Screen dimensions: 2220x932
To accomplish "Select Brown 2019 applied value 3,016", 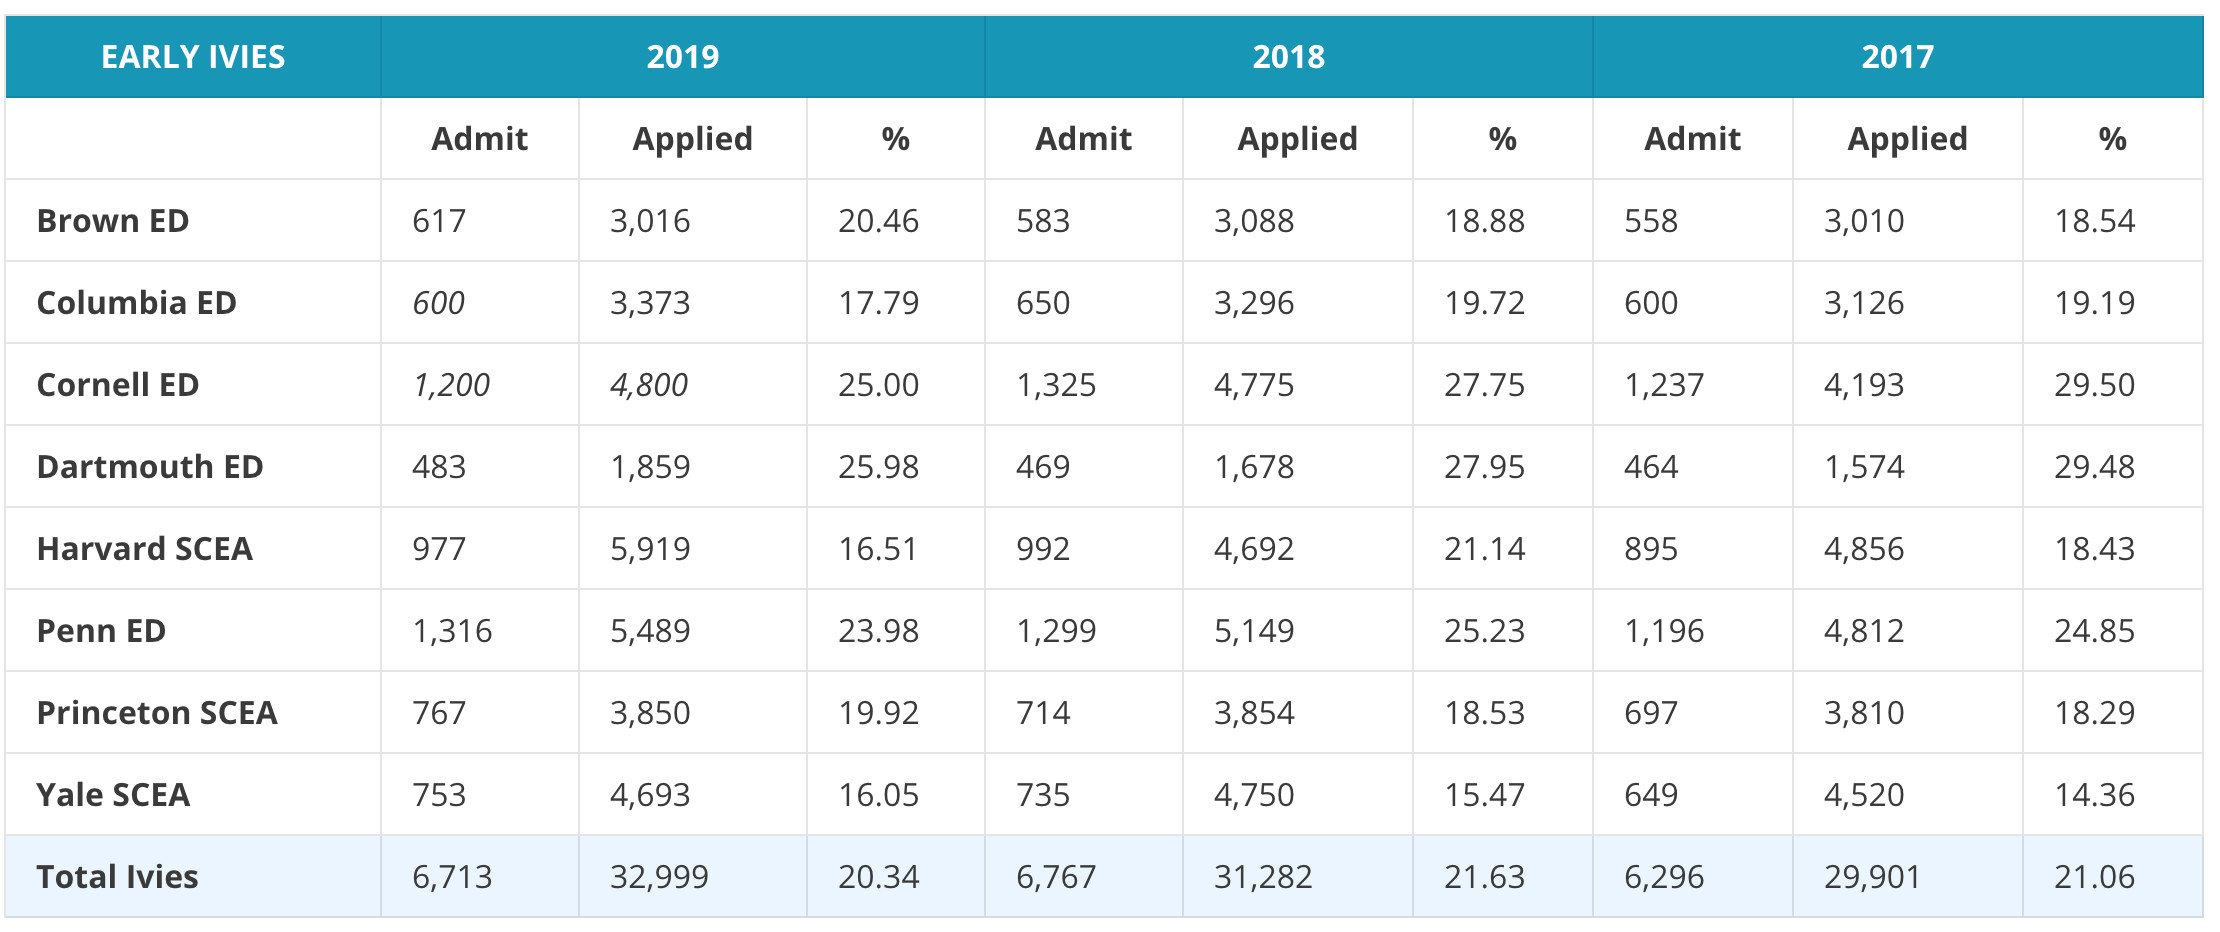I will pyautogui.click(x=650, y=221).
